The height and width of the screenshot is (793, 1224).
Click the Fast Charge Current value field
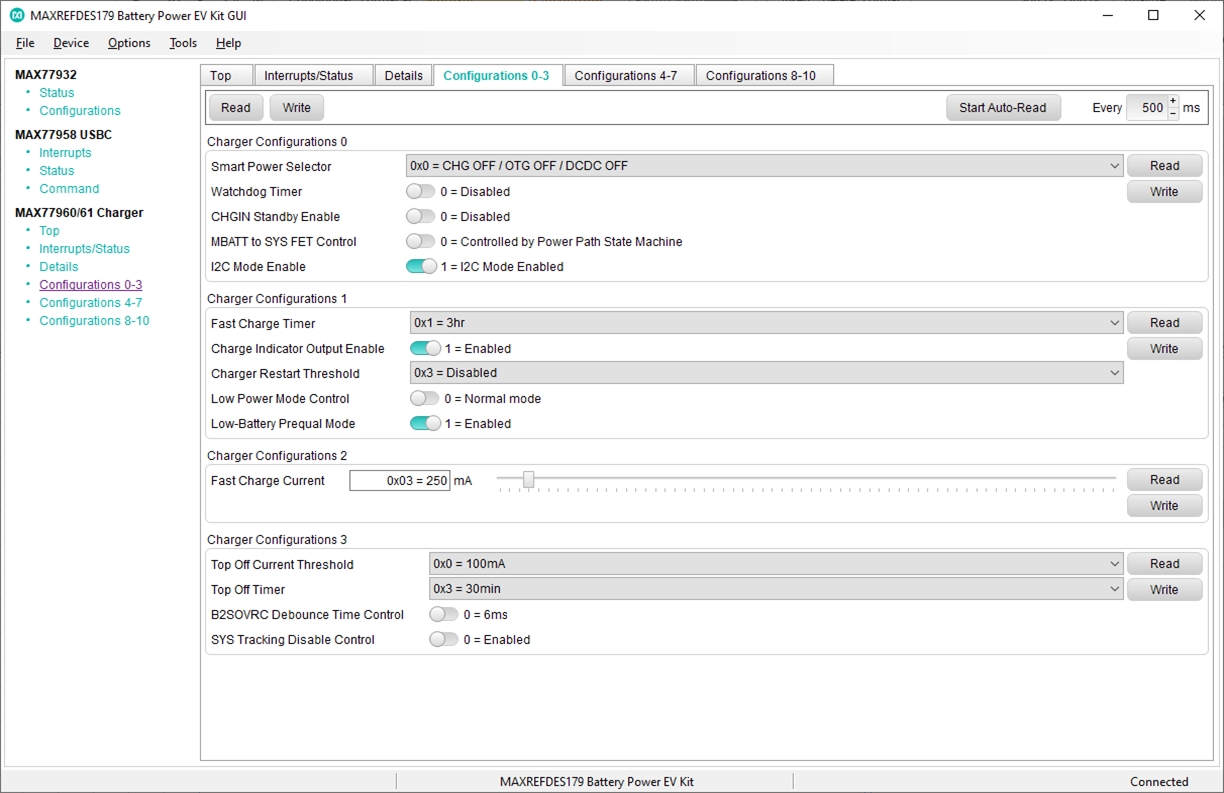(x=399, y=481)
